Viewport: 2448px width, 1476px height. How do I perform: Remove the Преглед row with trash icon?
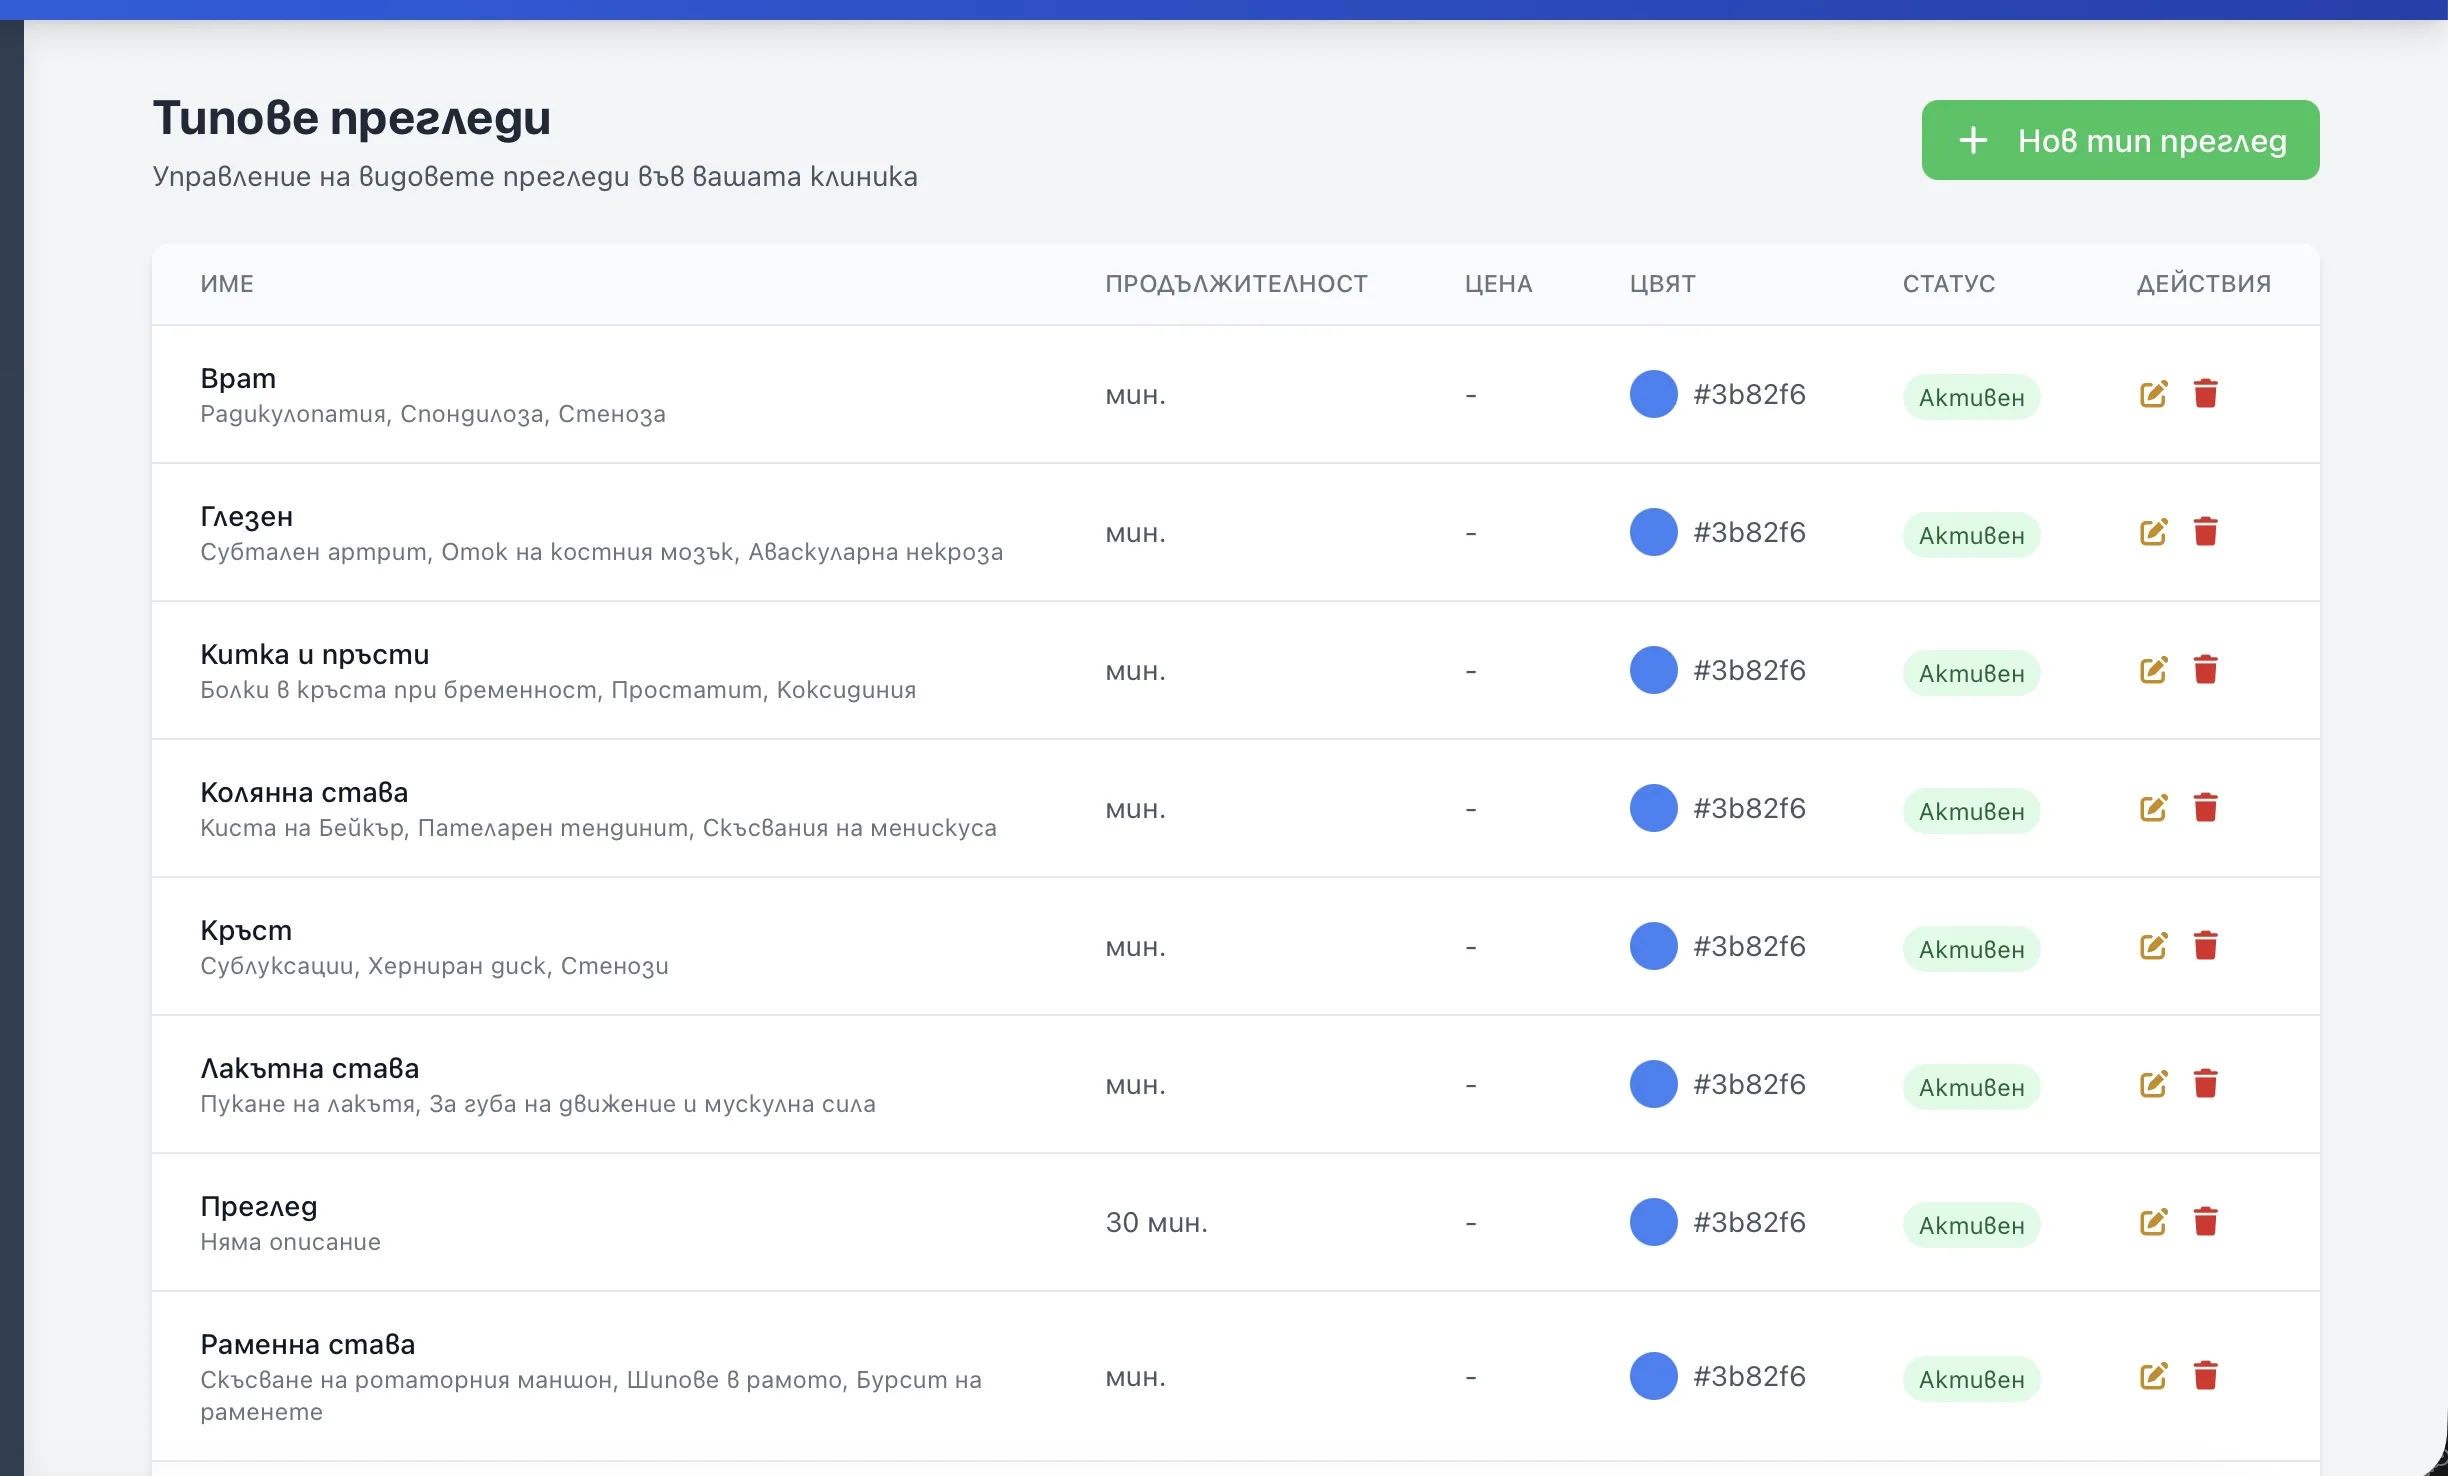(x=2205, y=1222)
